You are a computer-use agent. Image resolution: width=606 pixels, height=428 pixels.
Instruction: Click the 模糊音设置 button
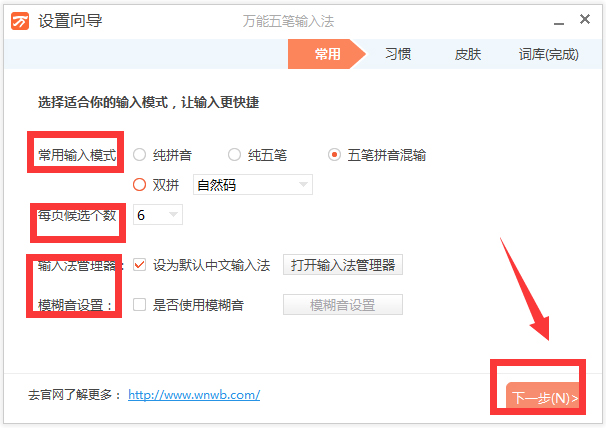[343, 305]
